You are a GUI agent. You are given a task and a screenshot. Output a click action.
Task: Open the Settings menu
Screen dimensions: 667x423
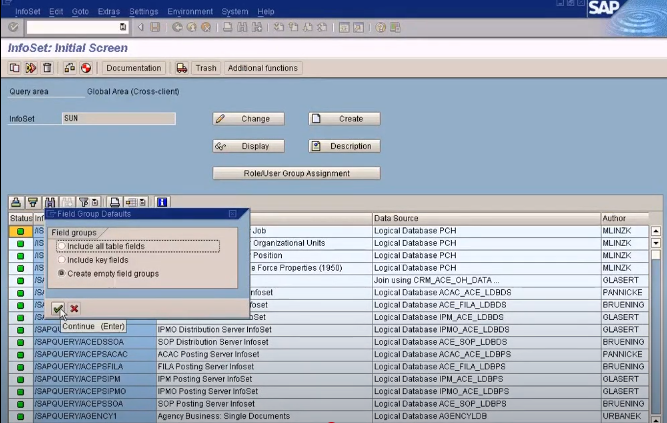[144, 11]
